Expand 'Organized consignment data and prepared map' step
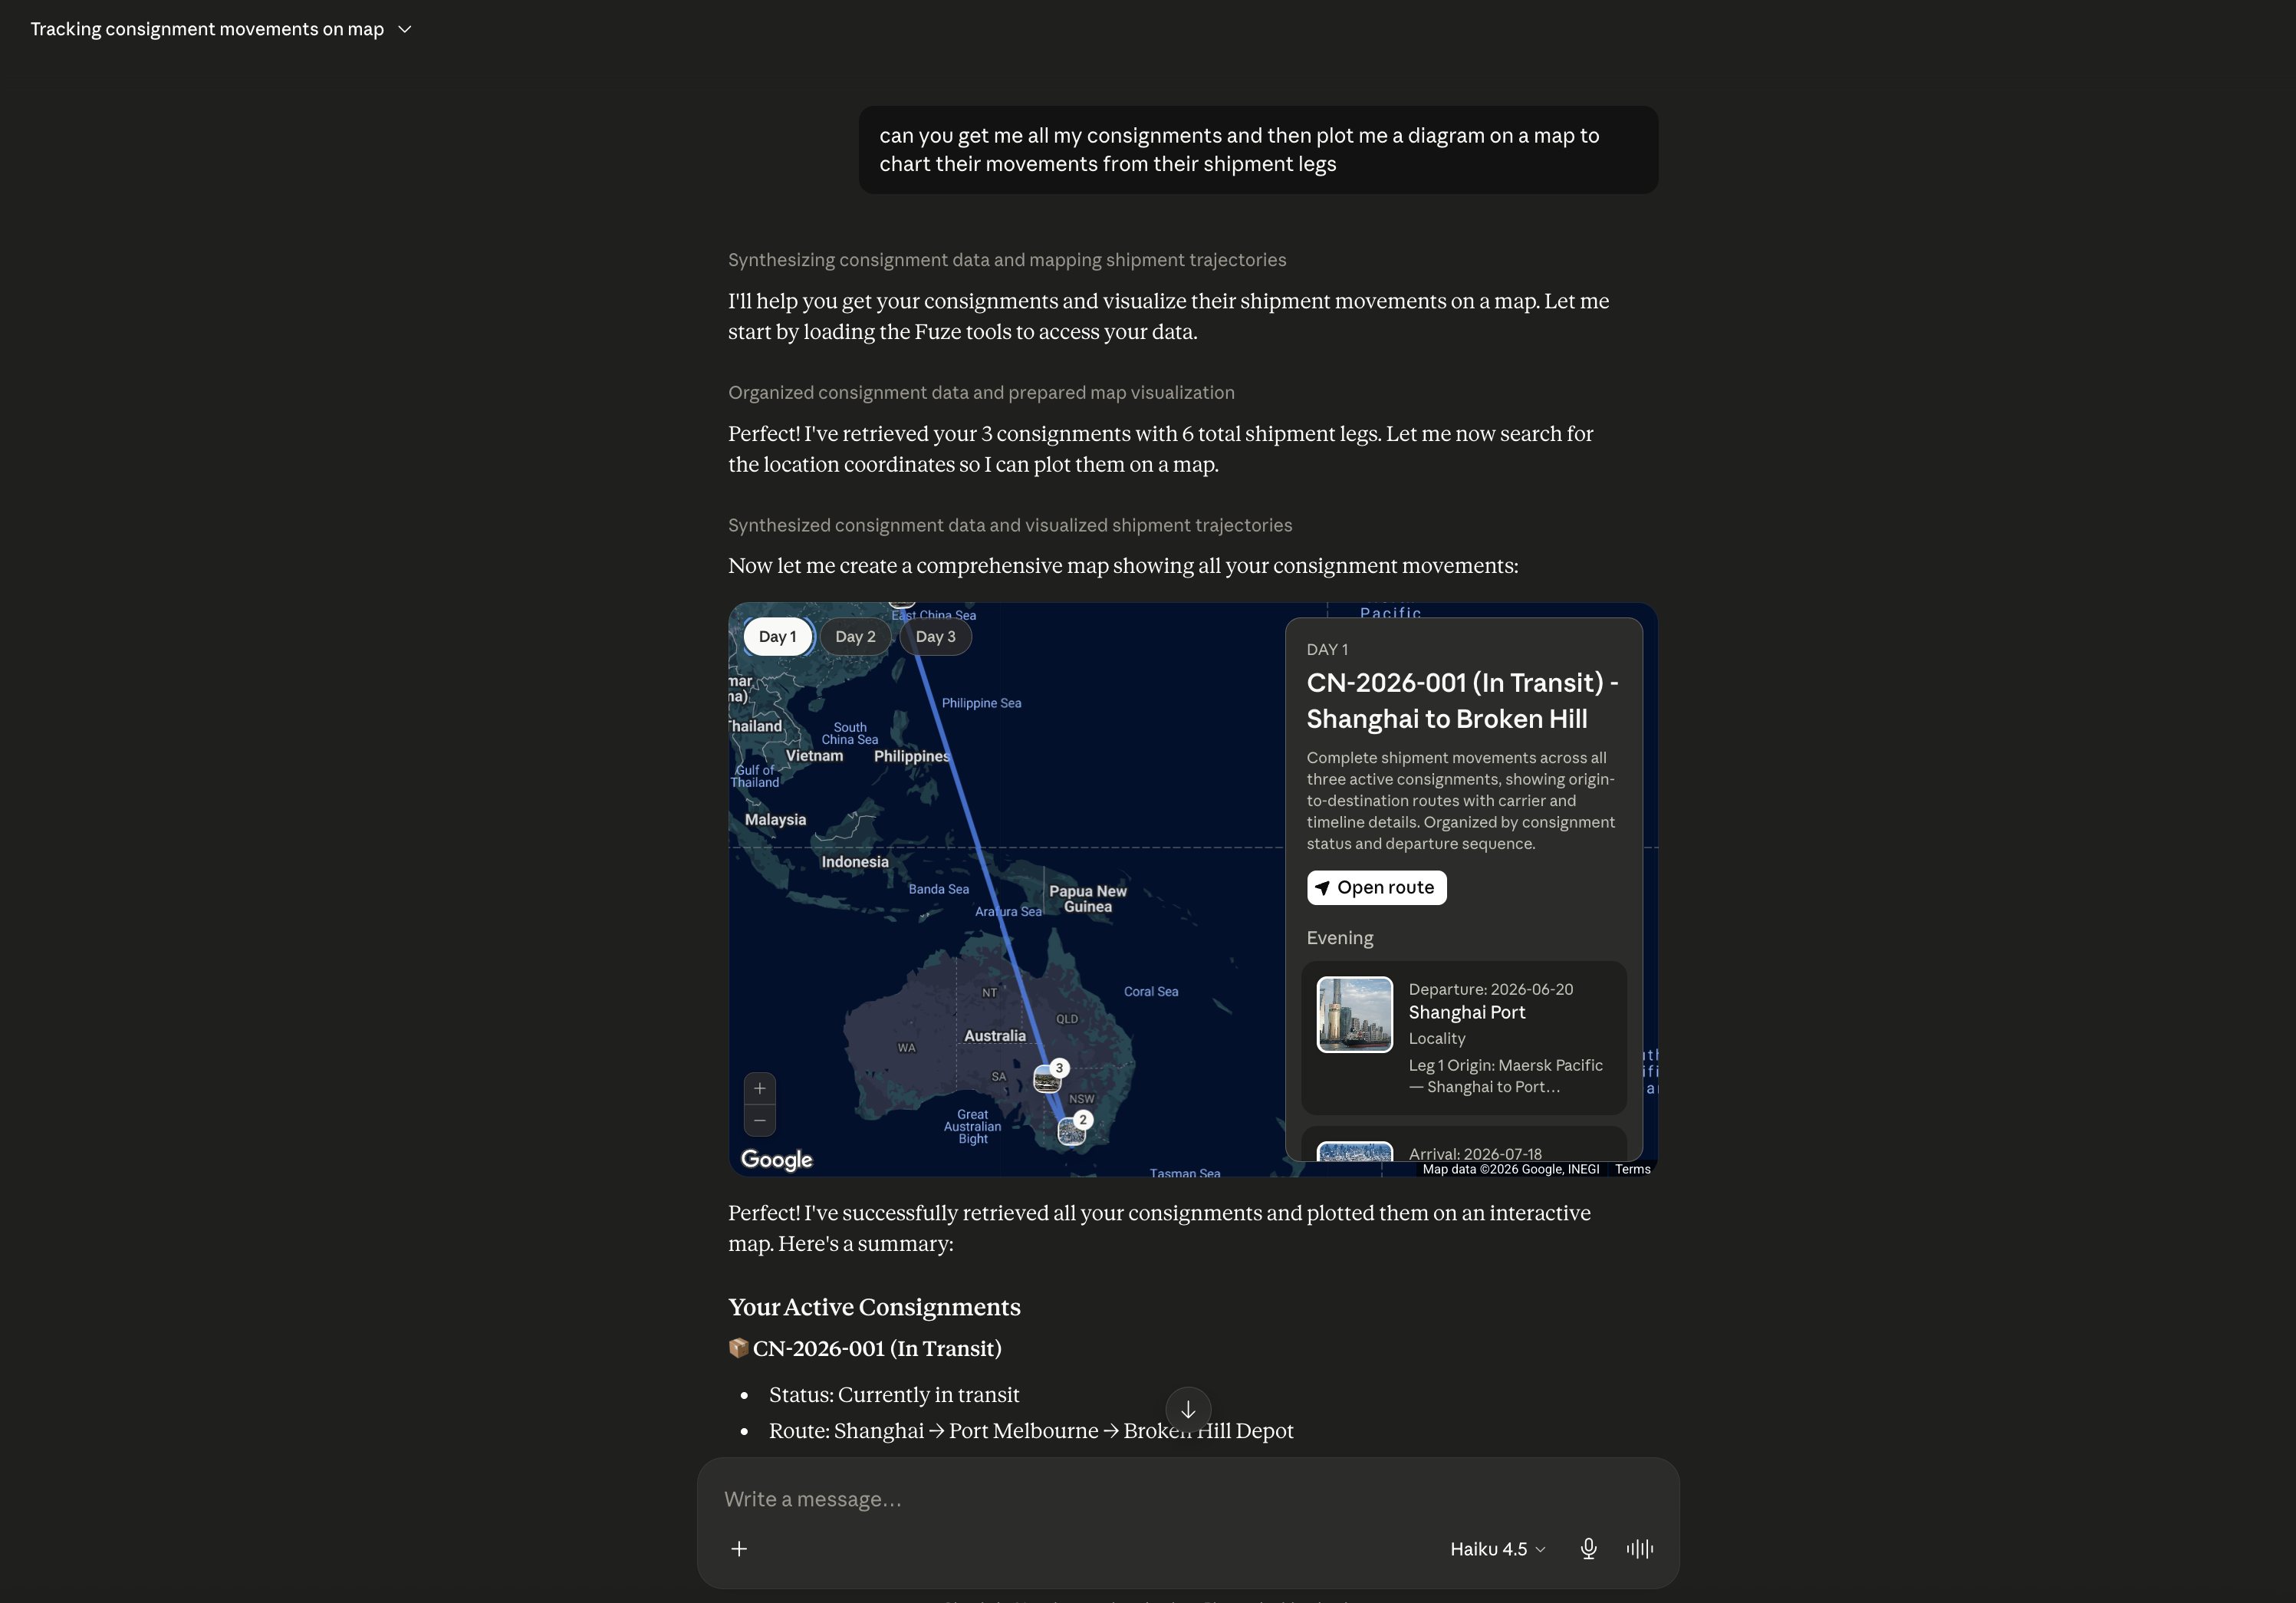This screenshot has height=1603, width=2296. [x=981, y=393]
